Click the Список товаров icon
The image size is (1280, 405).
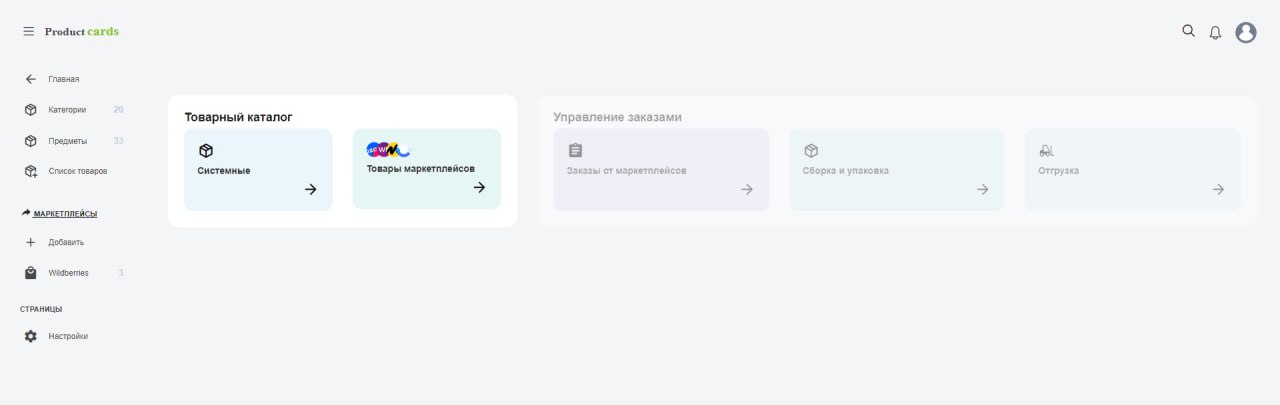31,171
